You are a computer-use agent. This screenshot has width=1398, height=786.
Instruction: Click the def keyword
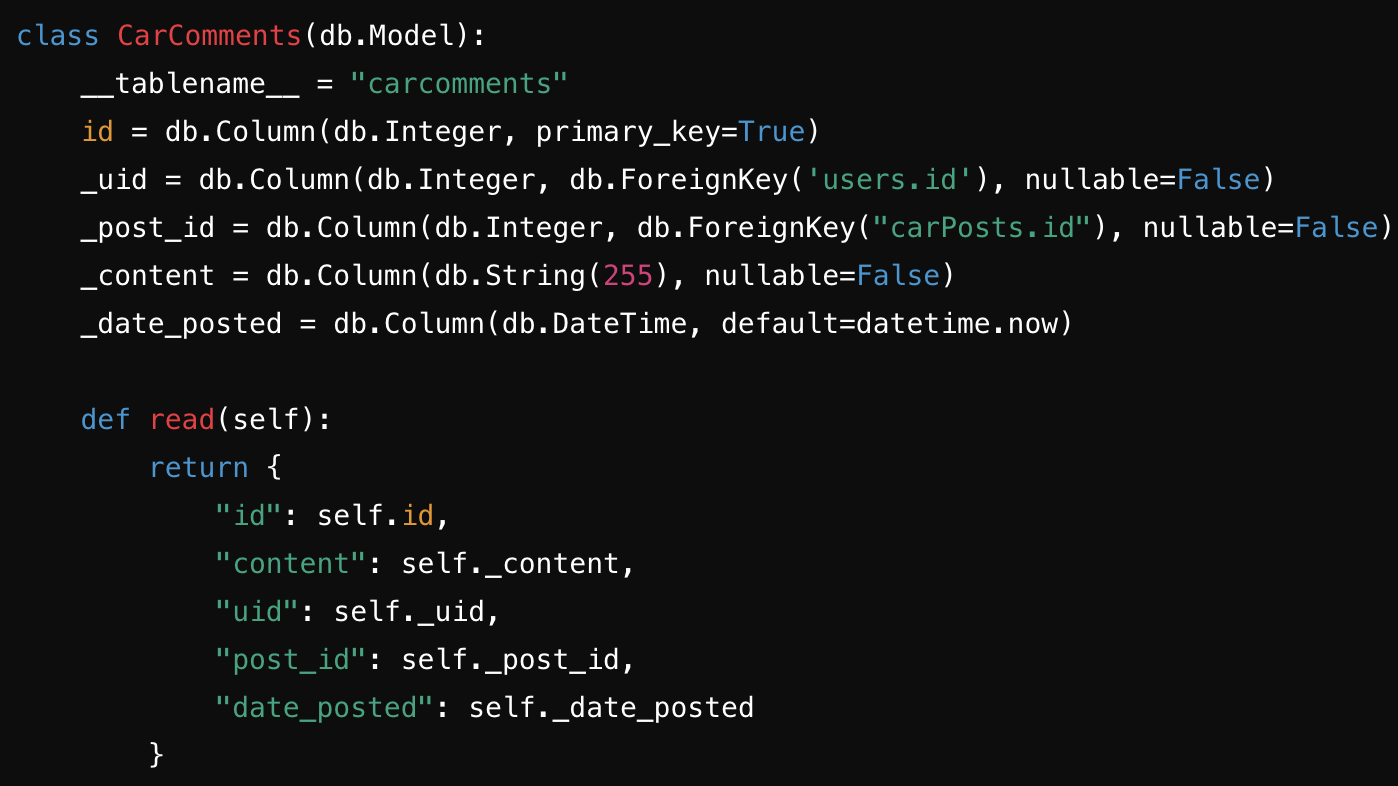106,420
